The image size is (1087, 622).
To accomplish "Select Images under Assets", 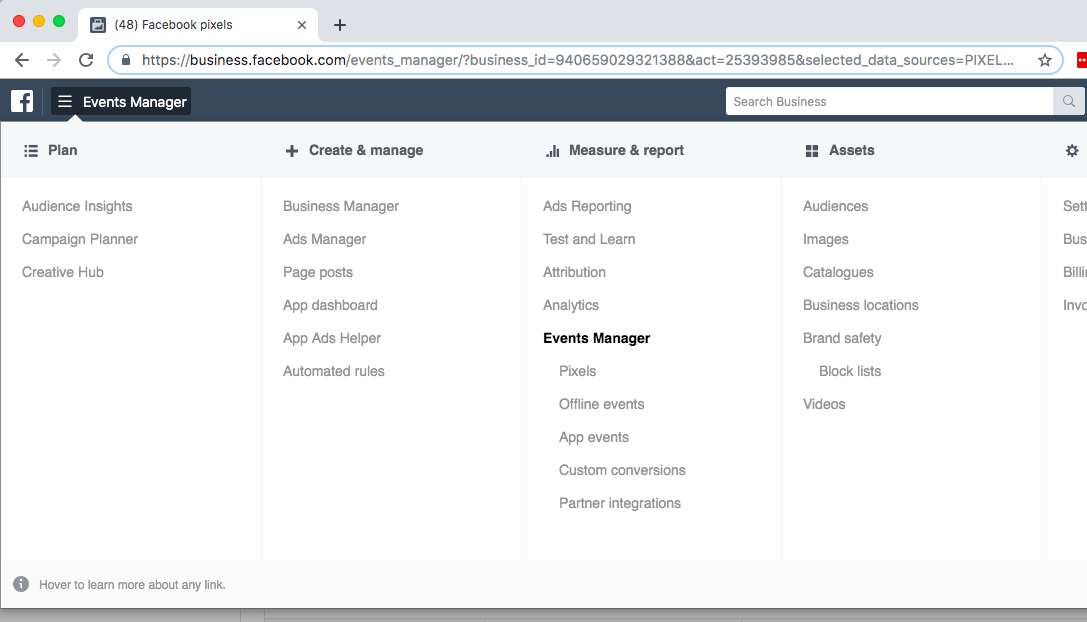I will 826,239.
